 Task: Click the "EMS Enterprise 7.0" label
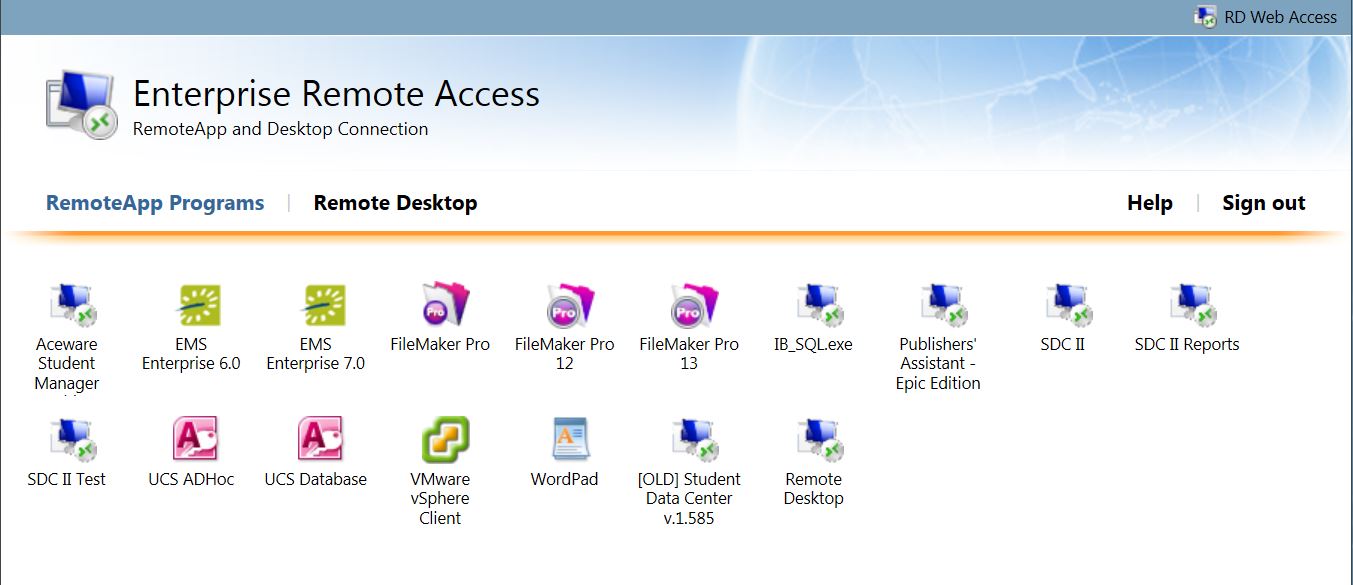tap(316, 354)
